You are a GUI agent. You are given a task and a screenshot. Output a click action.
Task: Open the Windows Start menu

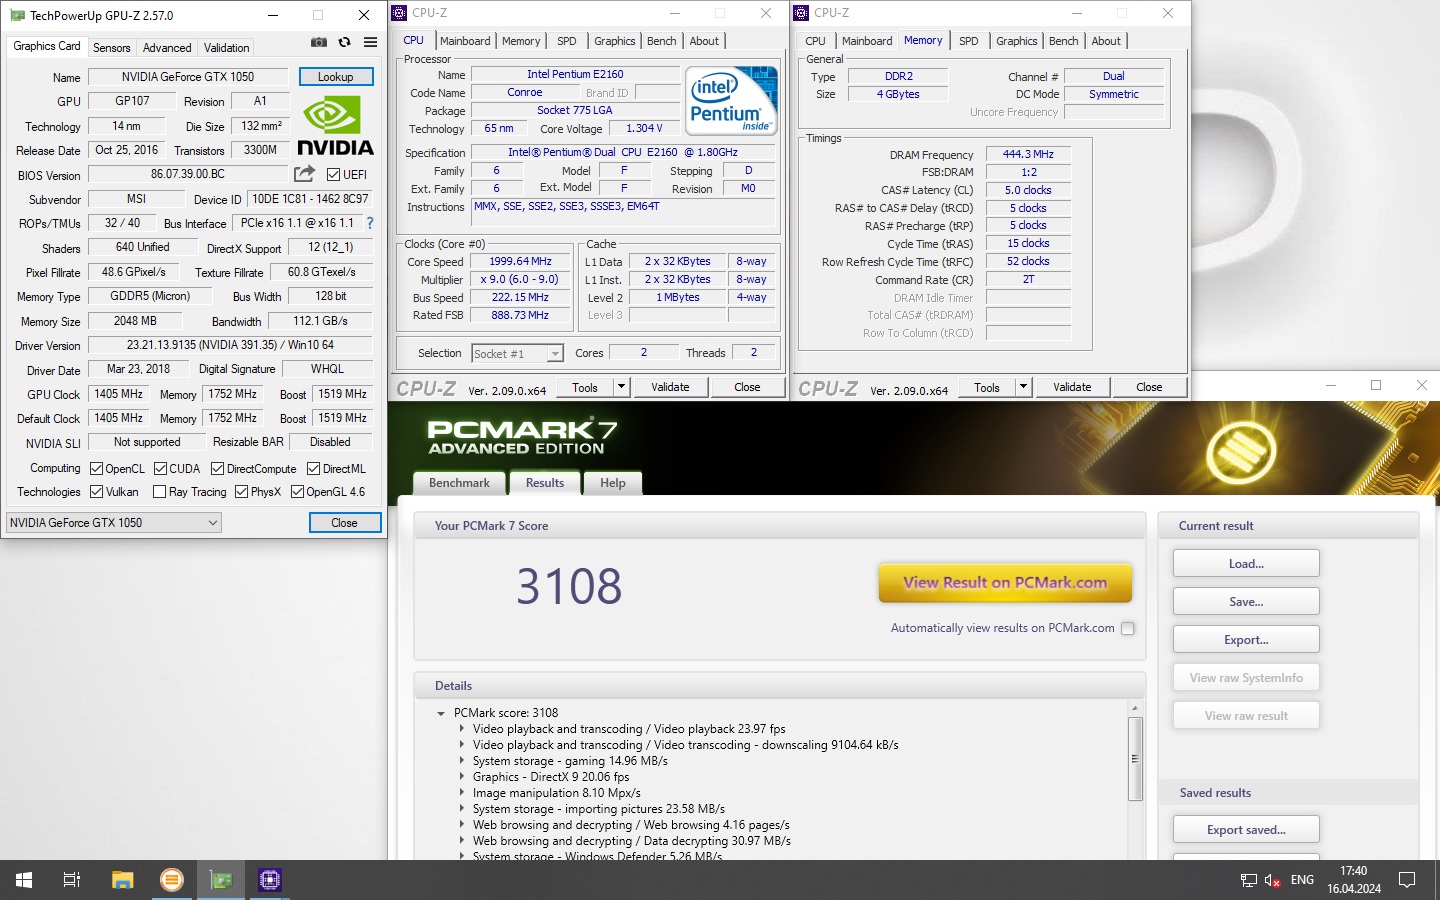point(24,880)
